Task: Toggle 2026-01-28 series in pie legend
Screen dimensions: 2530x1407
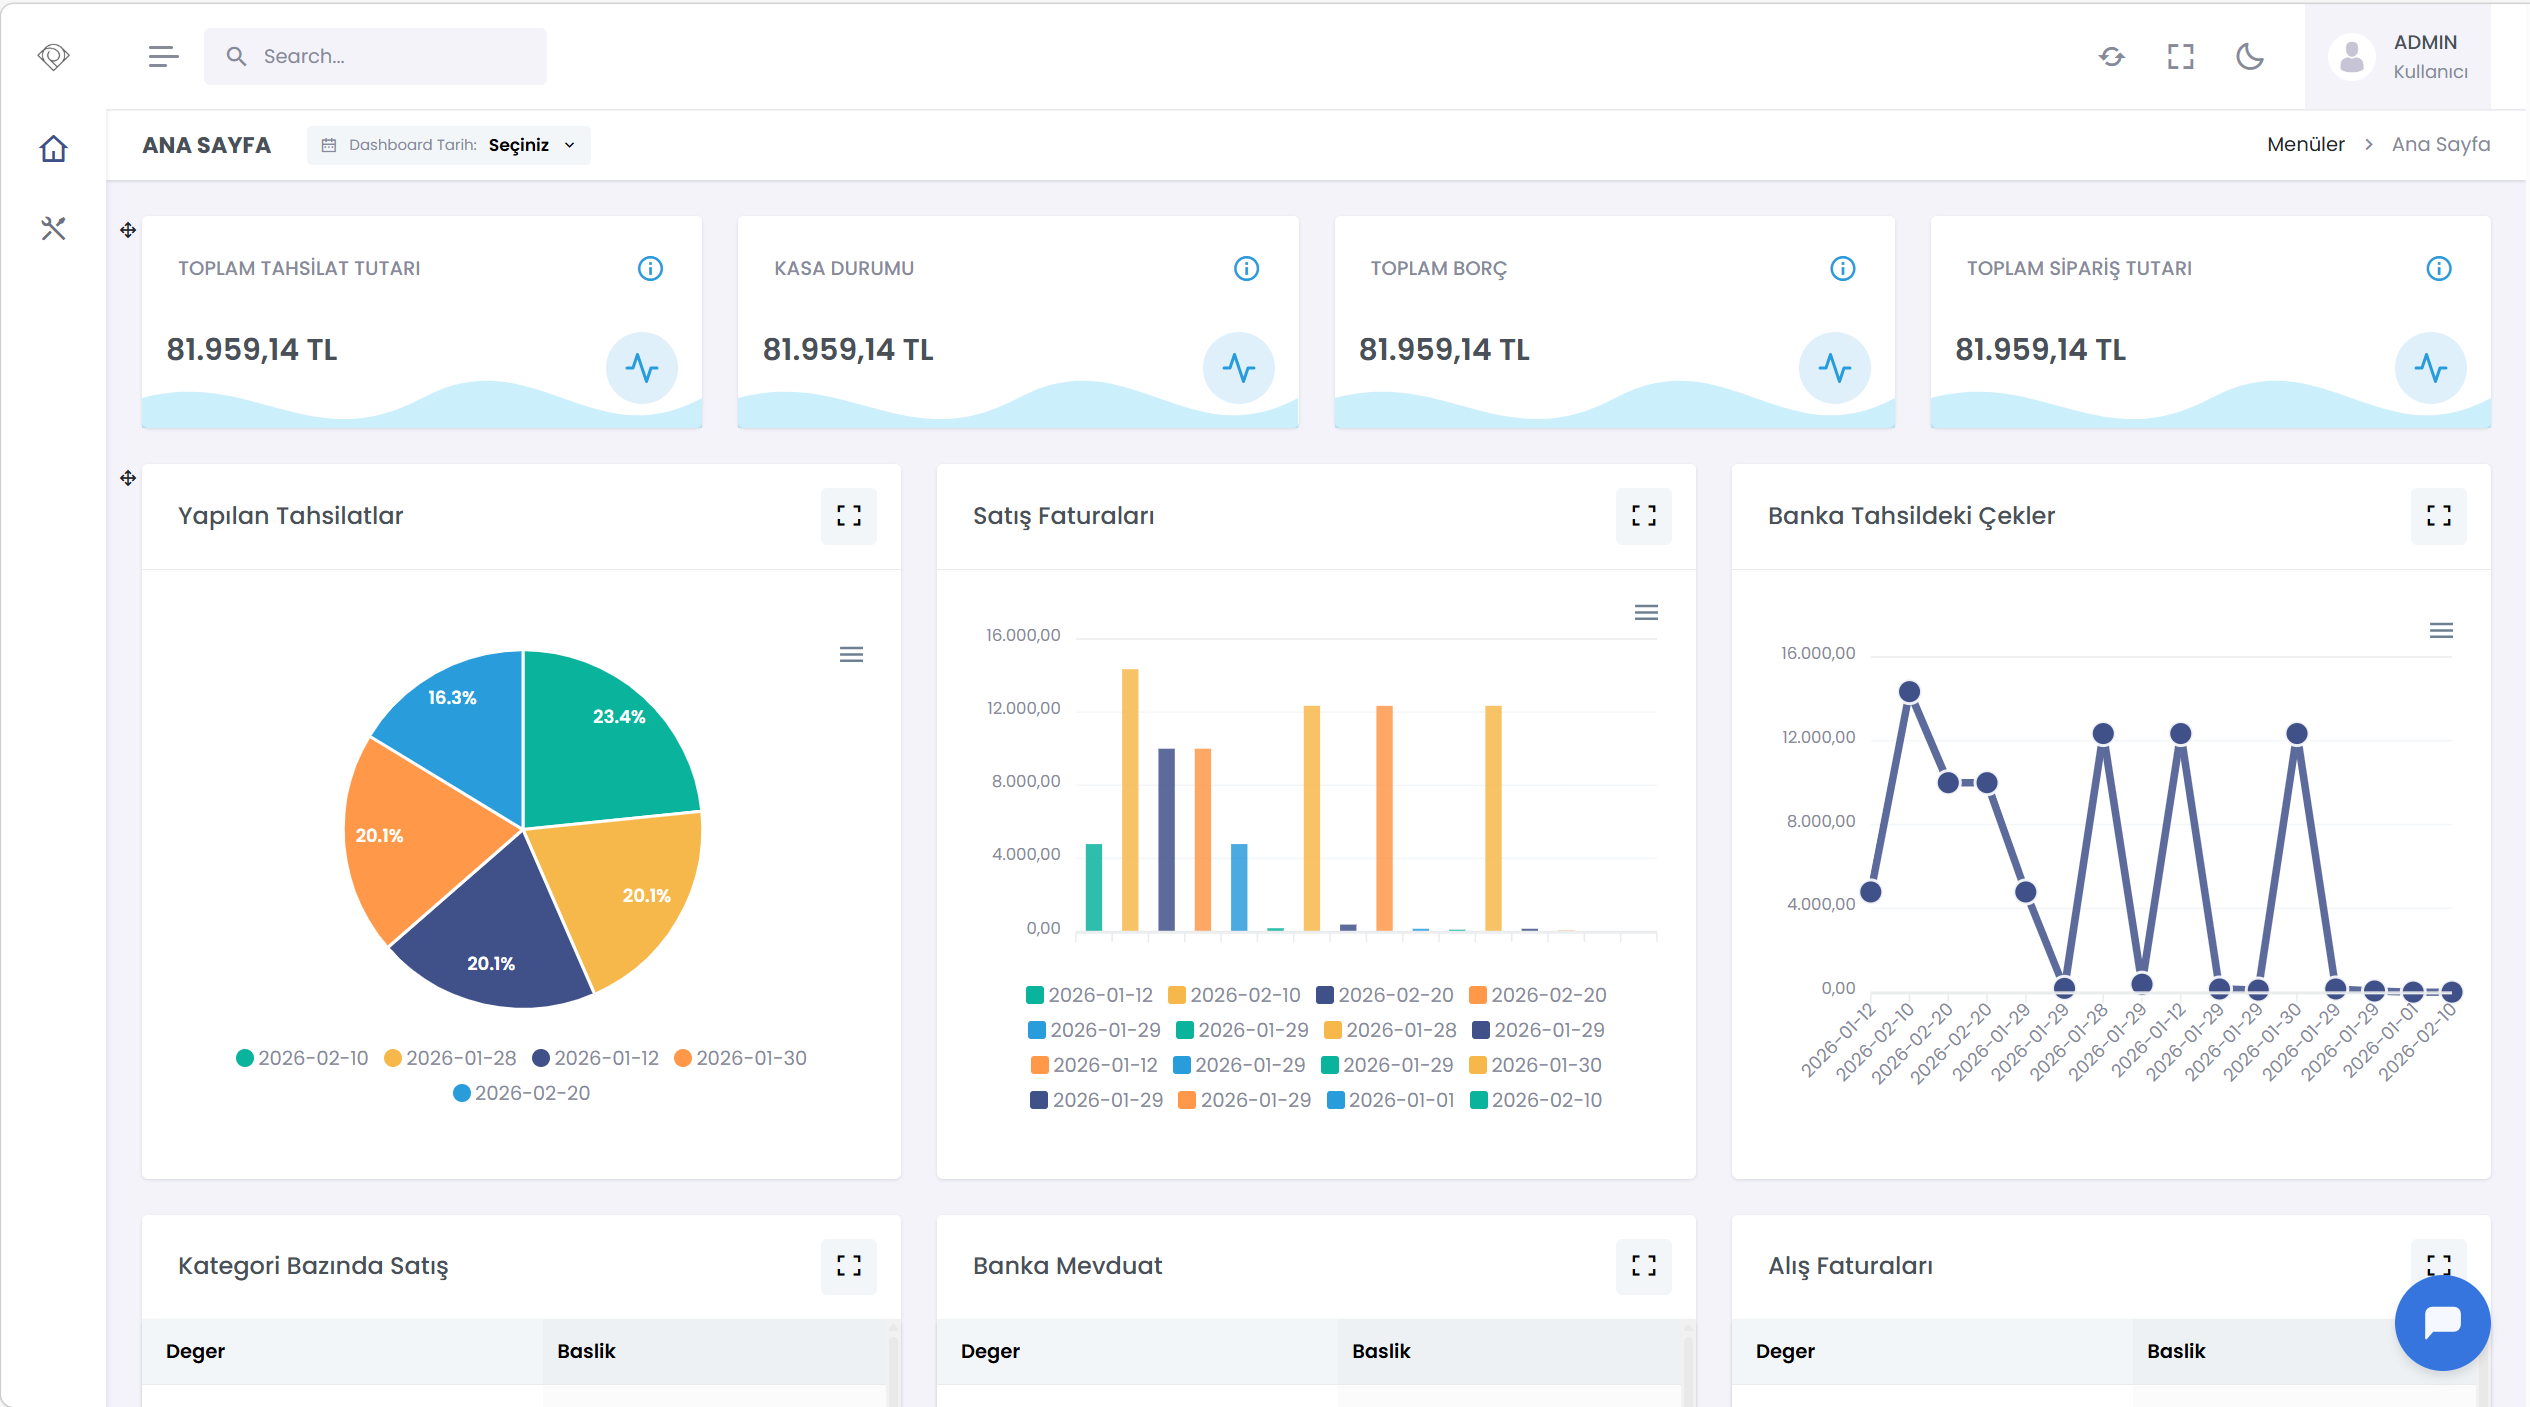Action: coord(450,1058)
